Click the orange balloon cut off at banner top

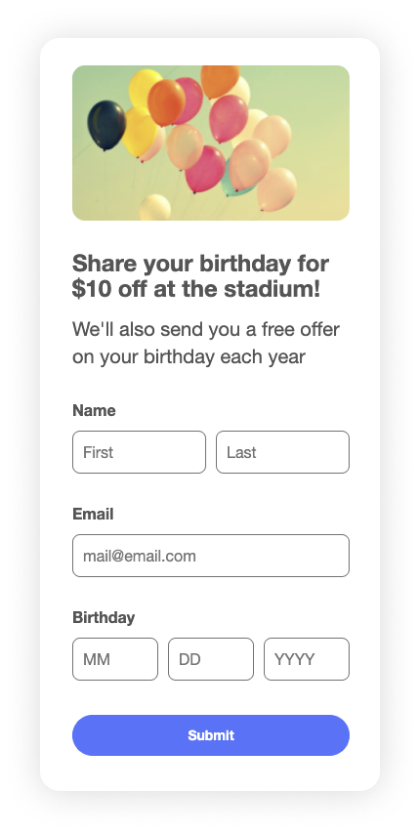point(220,81)
